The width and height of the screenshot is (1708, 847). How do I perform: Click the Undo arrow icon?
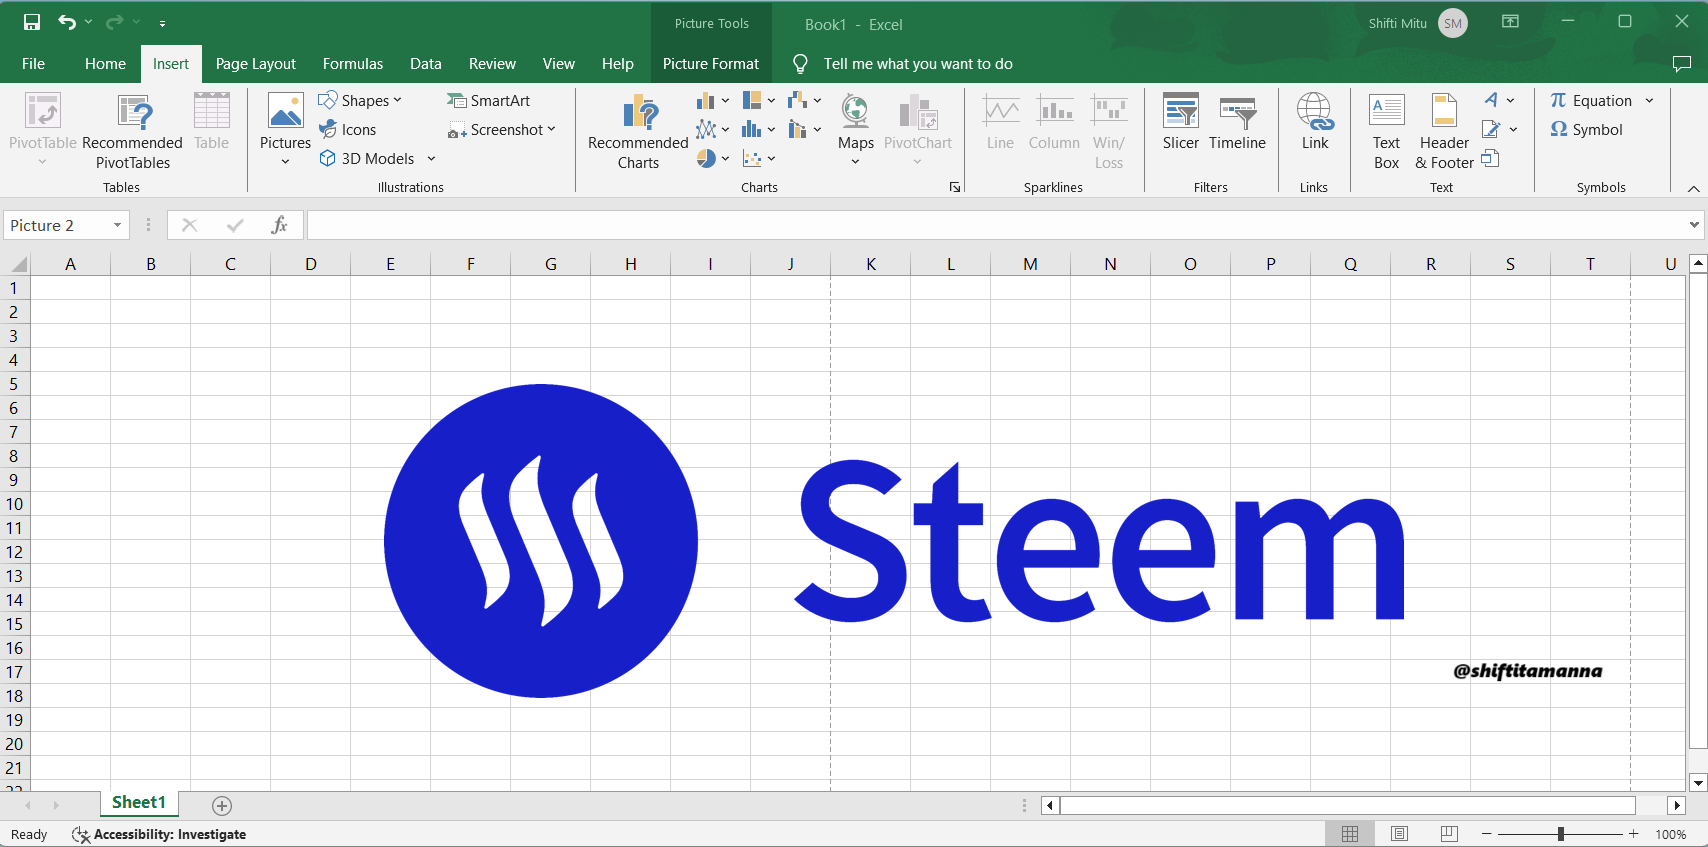click(x=66, y=22)
